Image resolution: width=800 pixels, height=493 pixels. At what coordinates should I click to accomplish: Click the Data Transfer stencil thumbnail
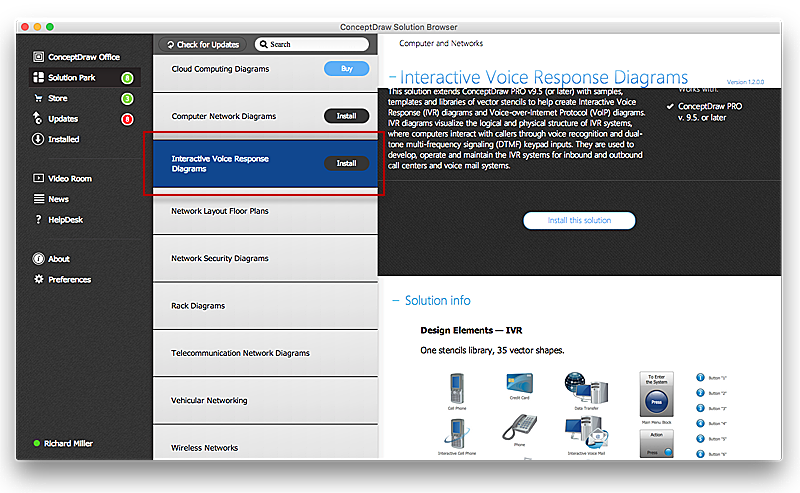tap(586, 388)
